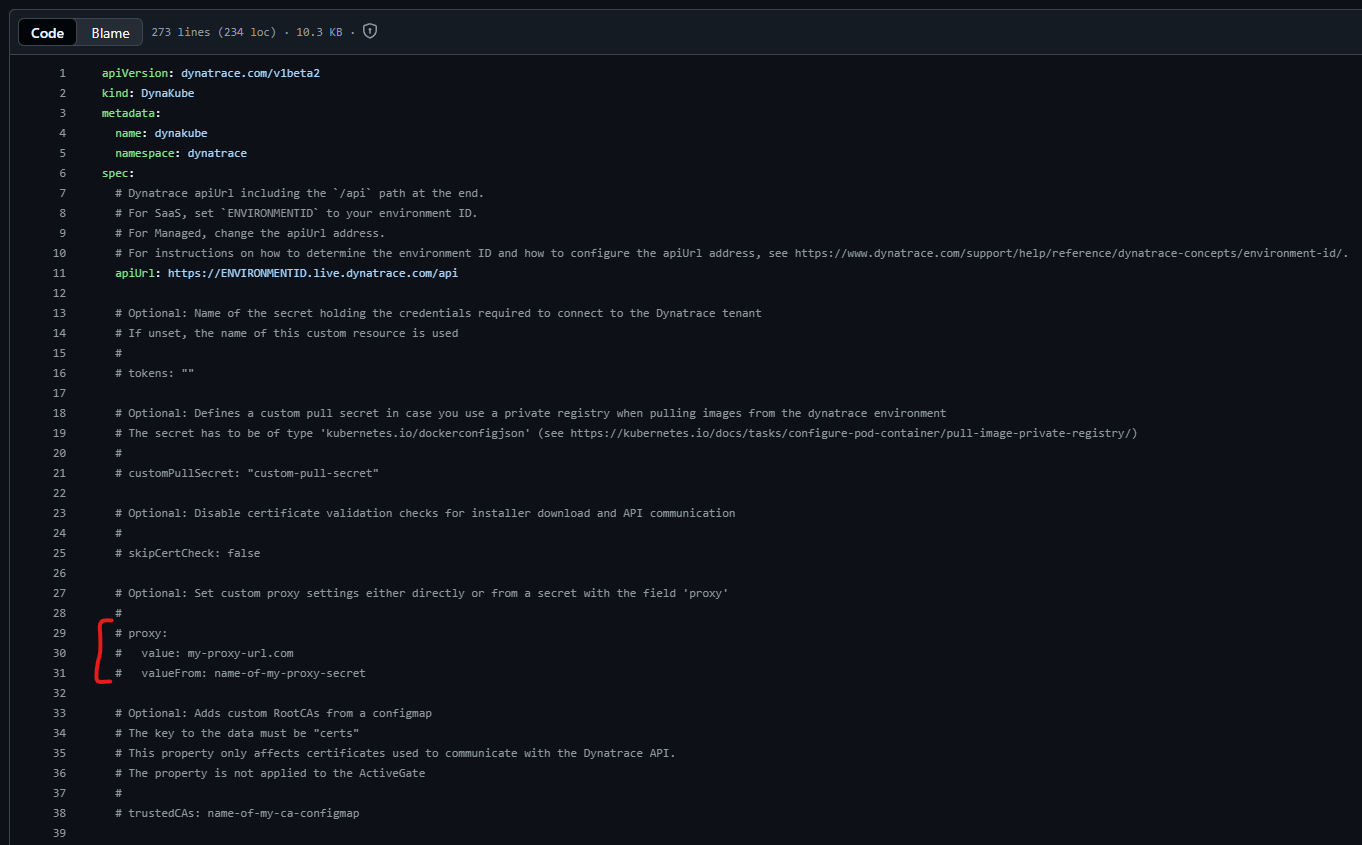The image size is (1362, 845).
Task: Click line number 38
Action: click(59, 813)
